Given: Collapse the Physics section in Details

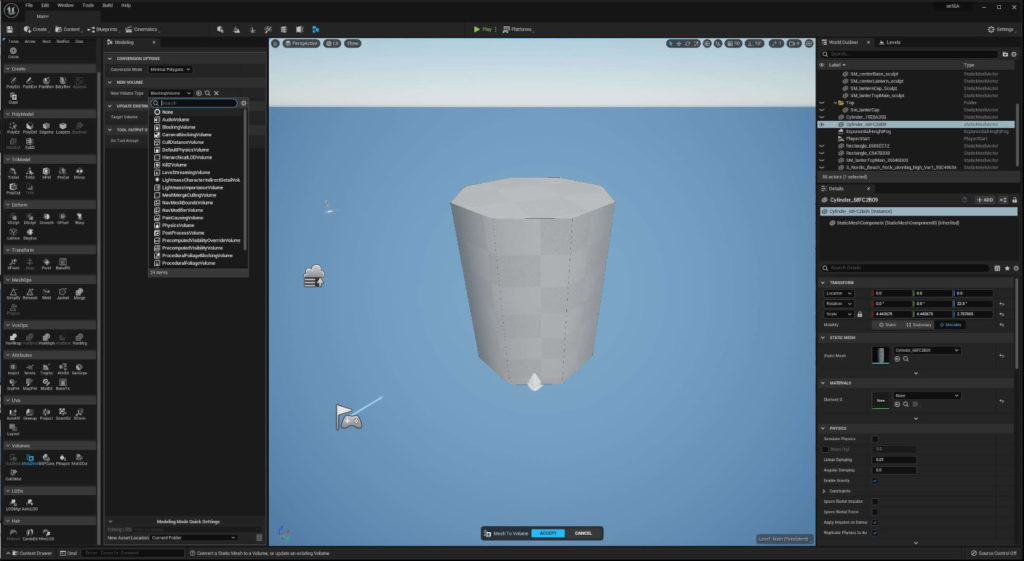Looking at the screenshot, I should click(x=823, y=428).
